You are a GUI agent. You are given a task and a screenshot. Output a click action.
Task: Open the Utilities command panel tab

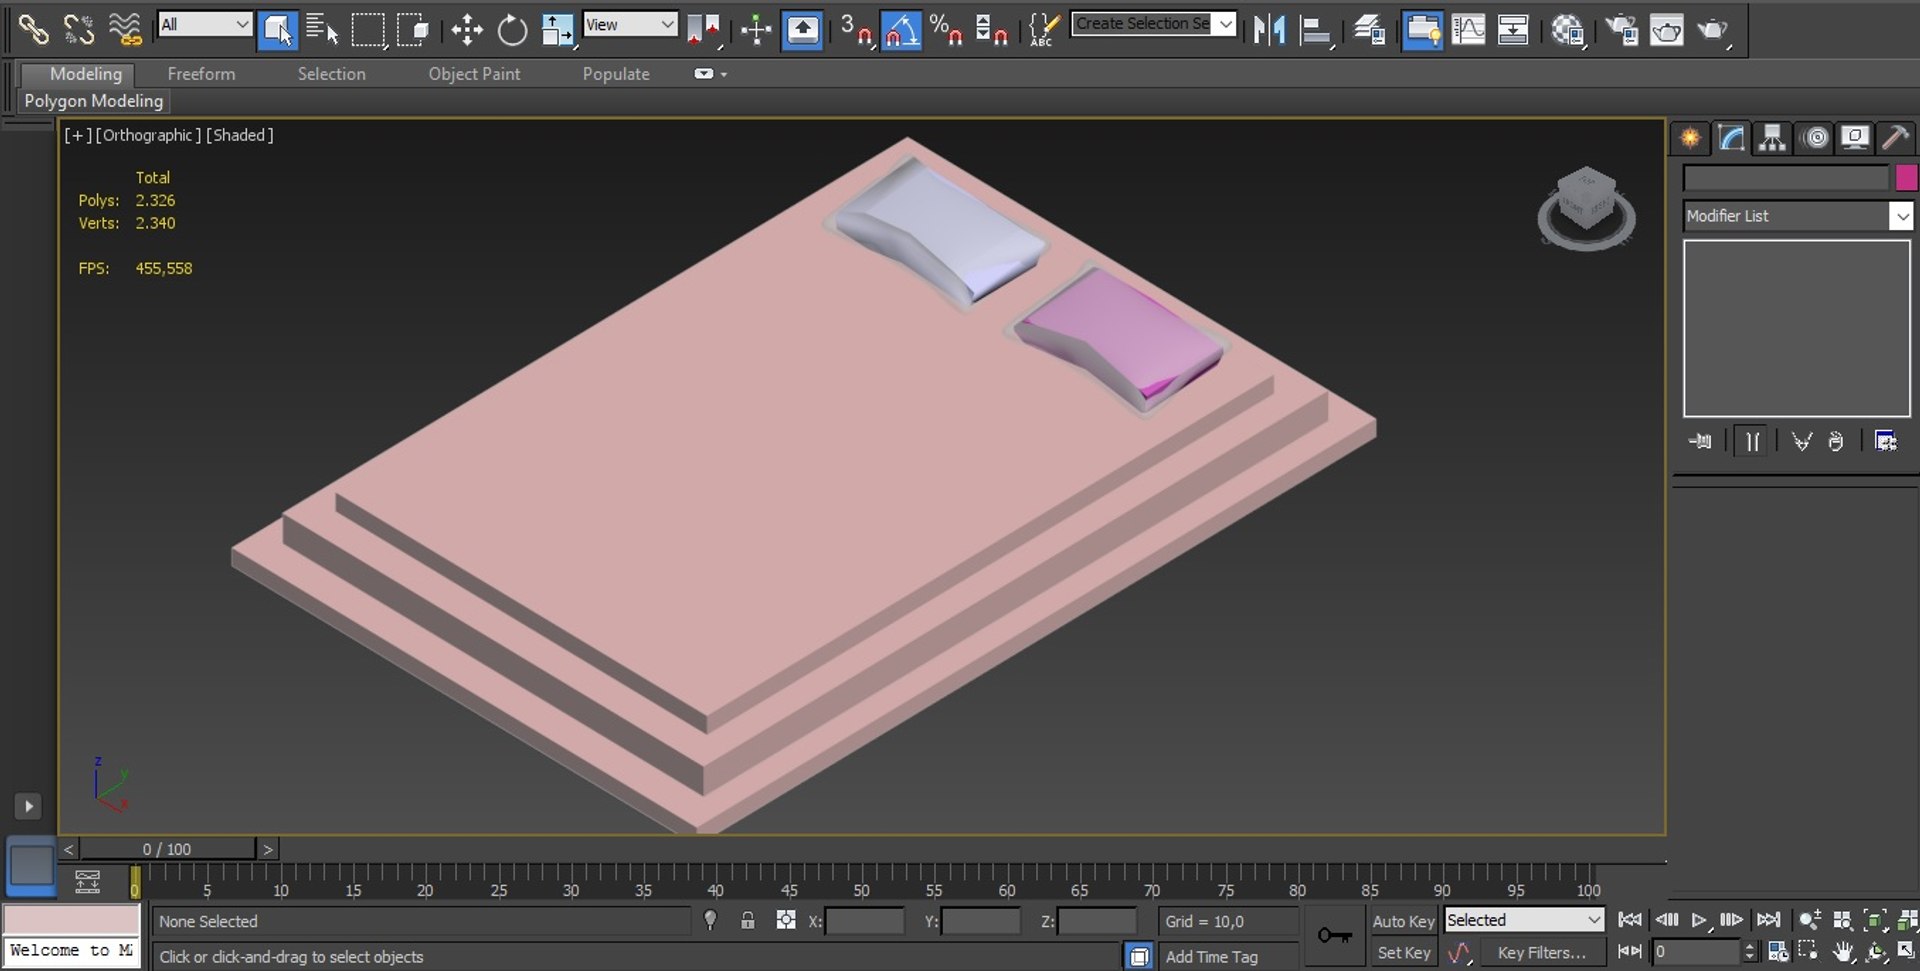coord(1895,138)
